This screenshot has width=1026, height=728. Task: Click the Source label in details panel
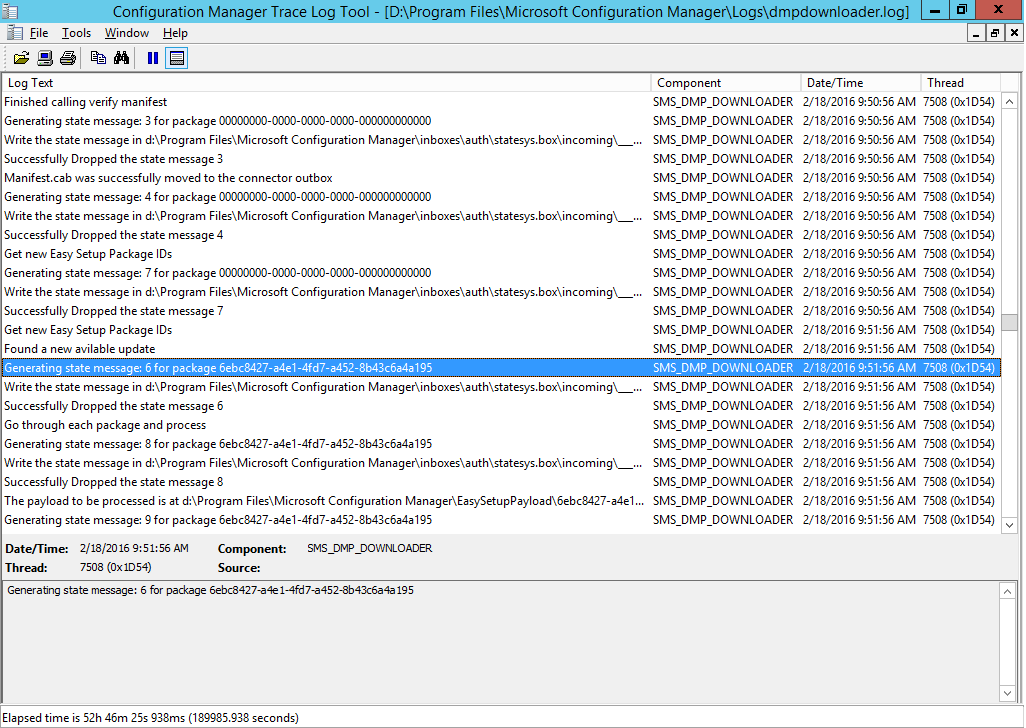click(x=239, y=568)
